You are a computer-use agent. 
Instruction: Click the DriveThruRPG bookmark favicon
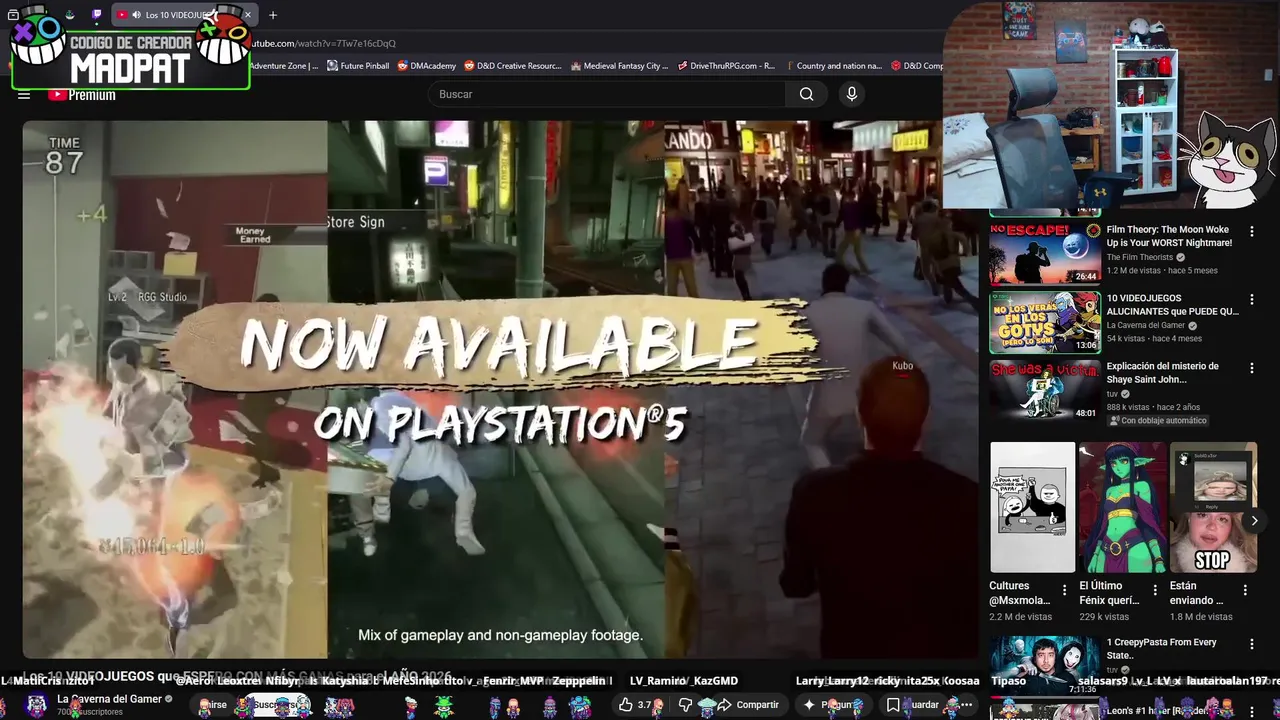[x=682, y=66]
